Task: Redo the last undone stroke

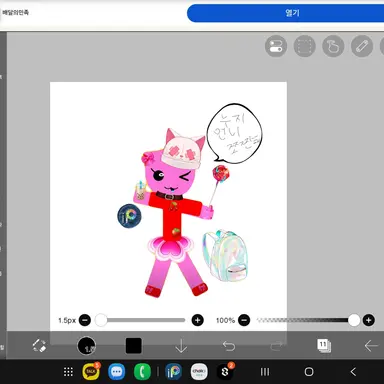Action: pos(276,346)
